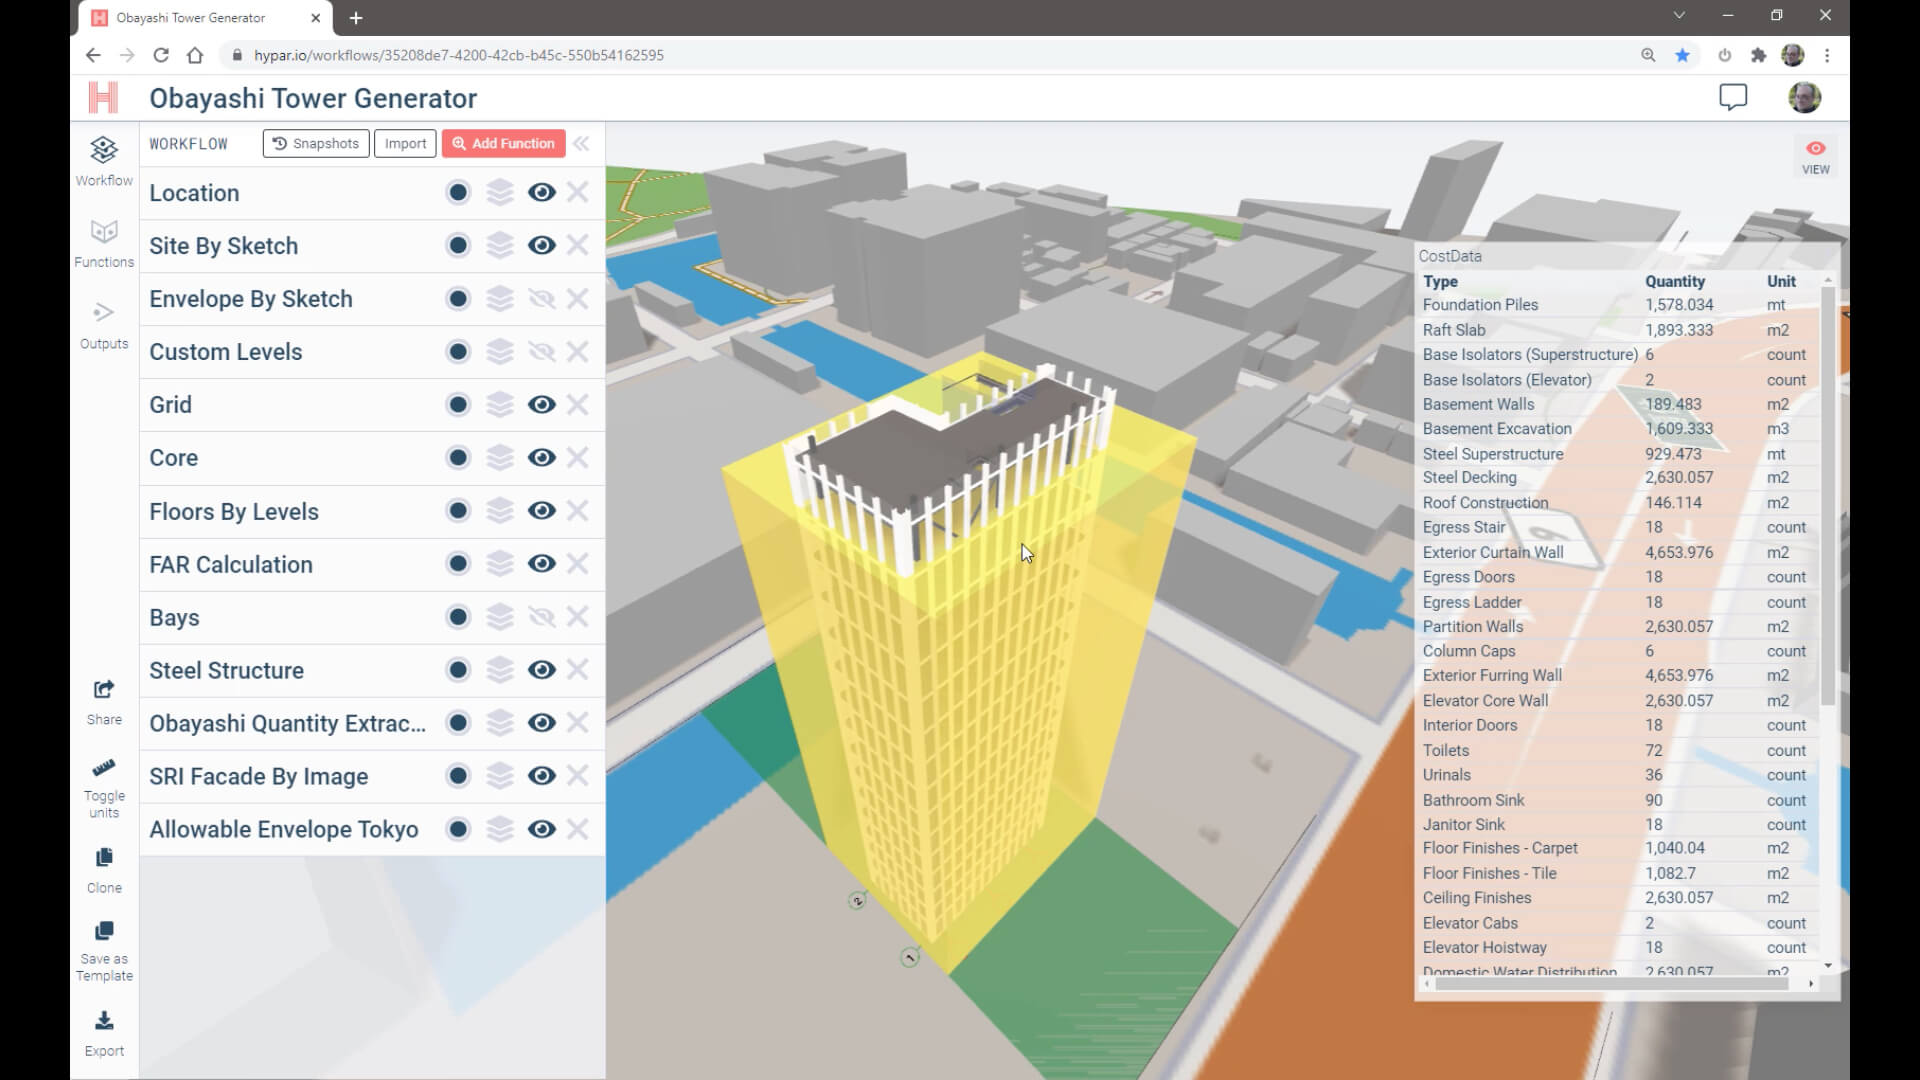Hide the Grid function using its eye toggle
This screenshot has width=1920, height=1080.
pos(542,404)
